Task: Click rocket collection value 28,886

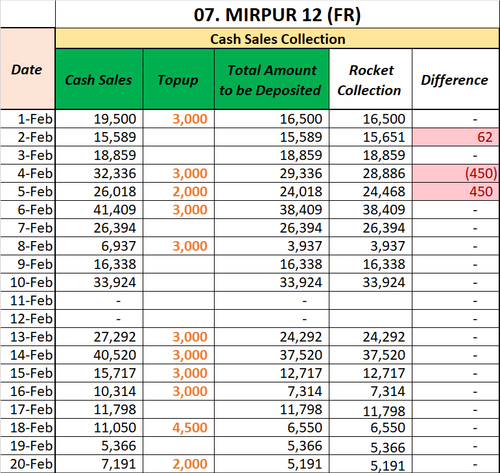Action: (x=371, y=173)
